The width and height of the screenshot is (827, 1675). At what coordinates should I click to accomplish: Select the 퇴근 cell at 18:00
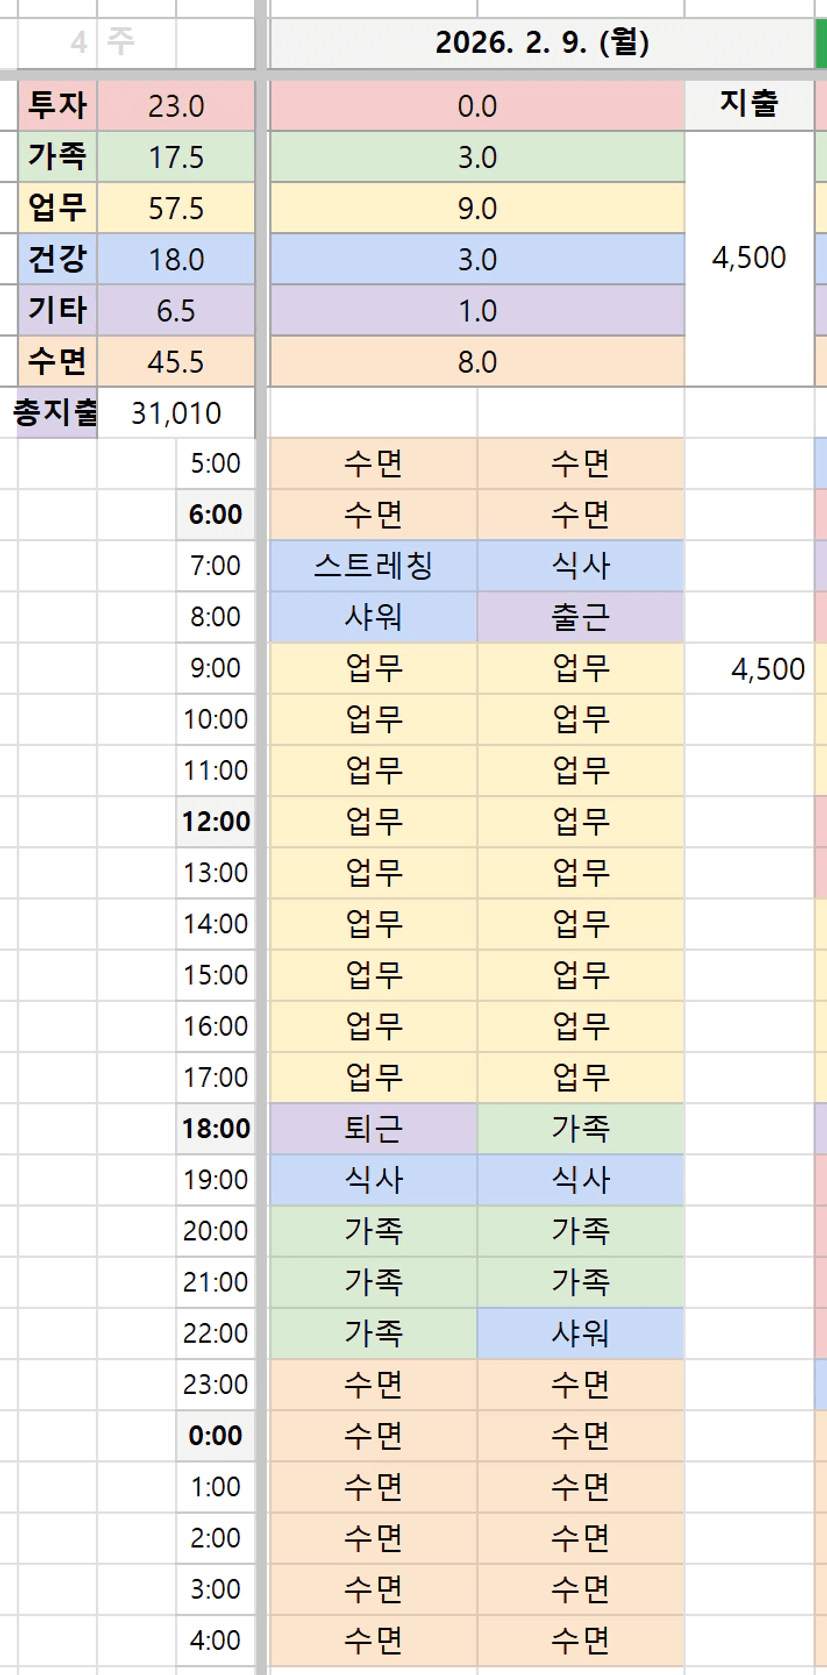click(x=373, y=1129)
